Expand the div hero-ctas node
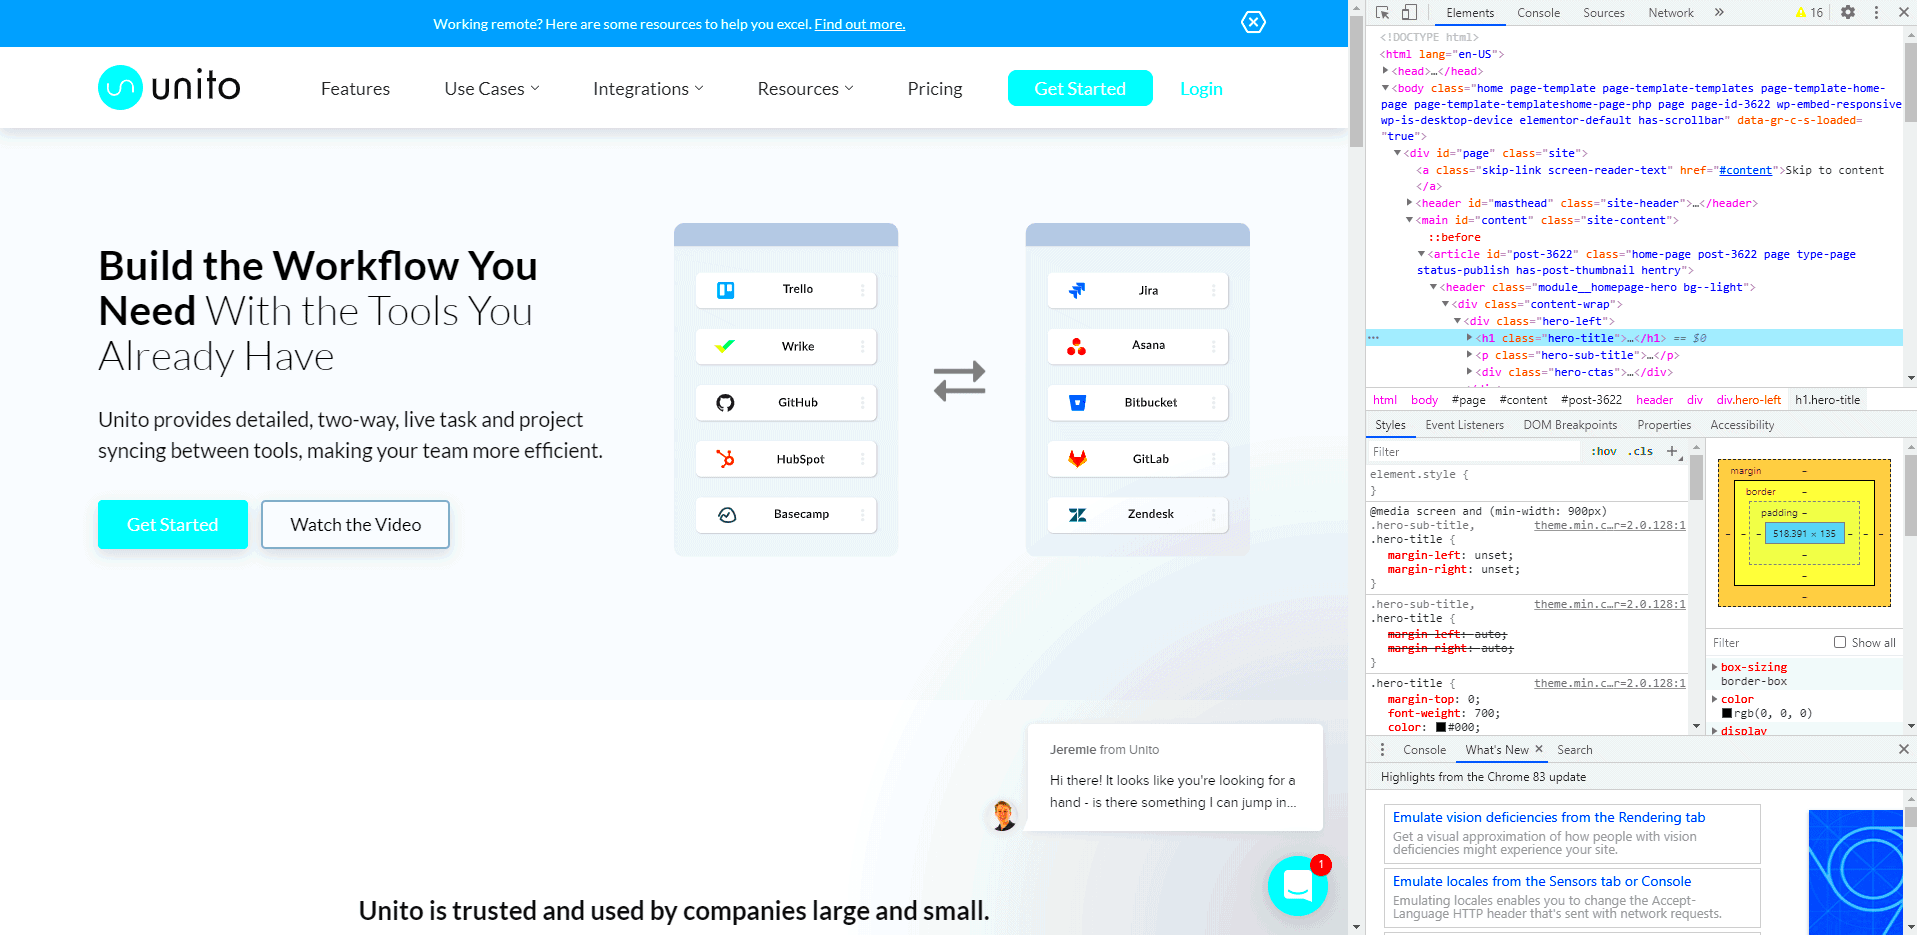The height and width of the screenshot is (935, 1917). tap(1470, 372)
